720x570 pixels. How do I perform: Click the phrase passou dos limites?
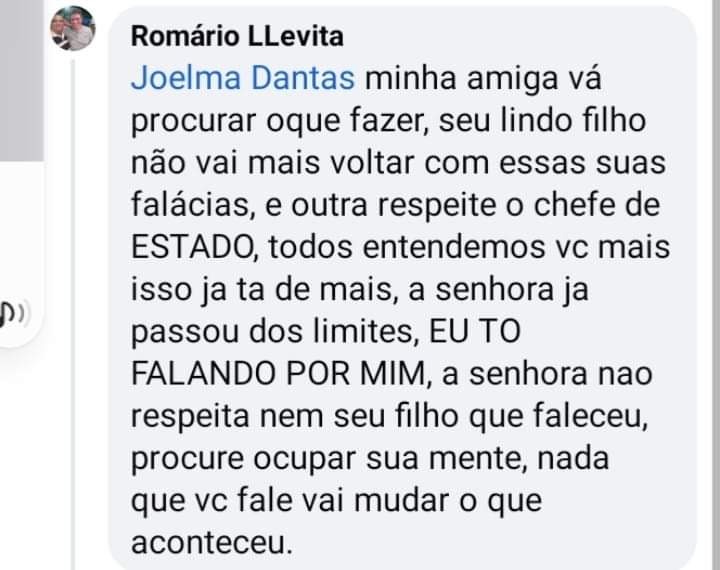tap(272, 332)
